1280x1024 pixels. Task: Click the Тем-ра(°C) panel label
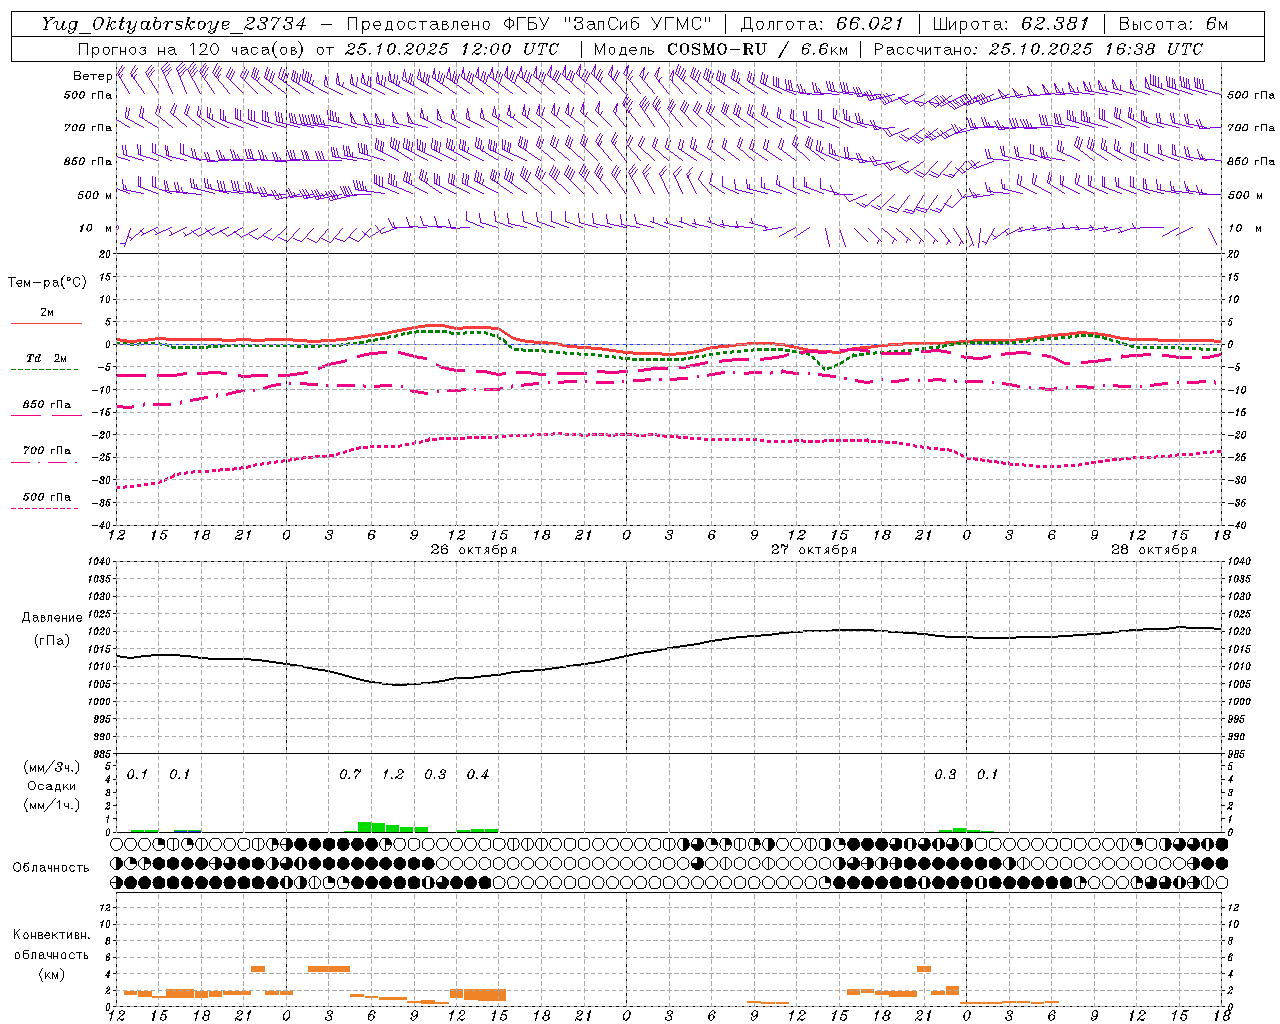tap(47, 283)
